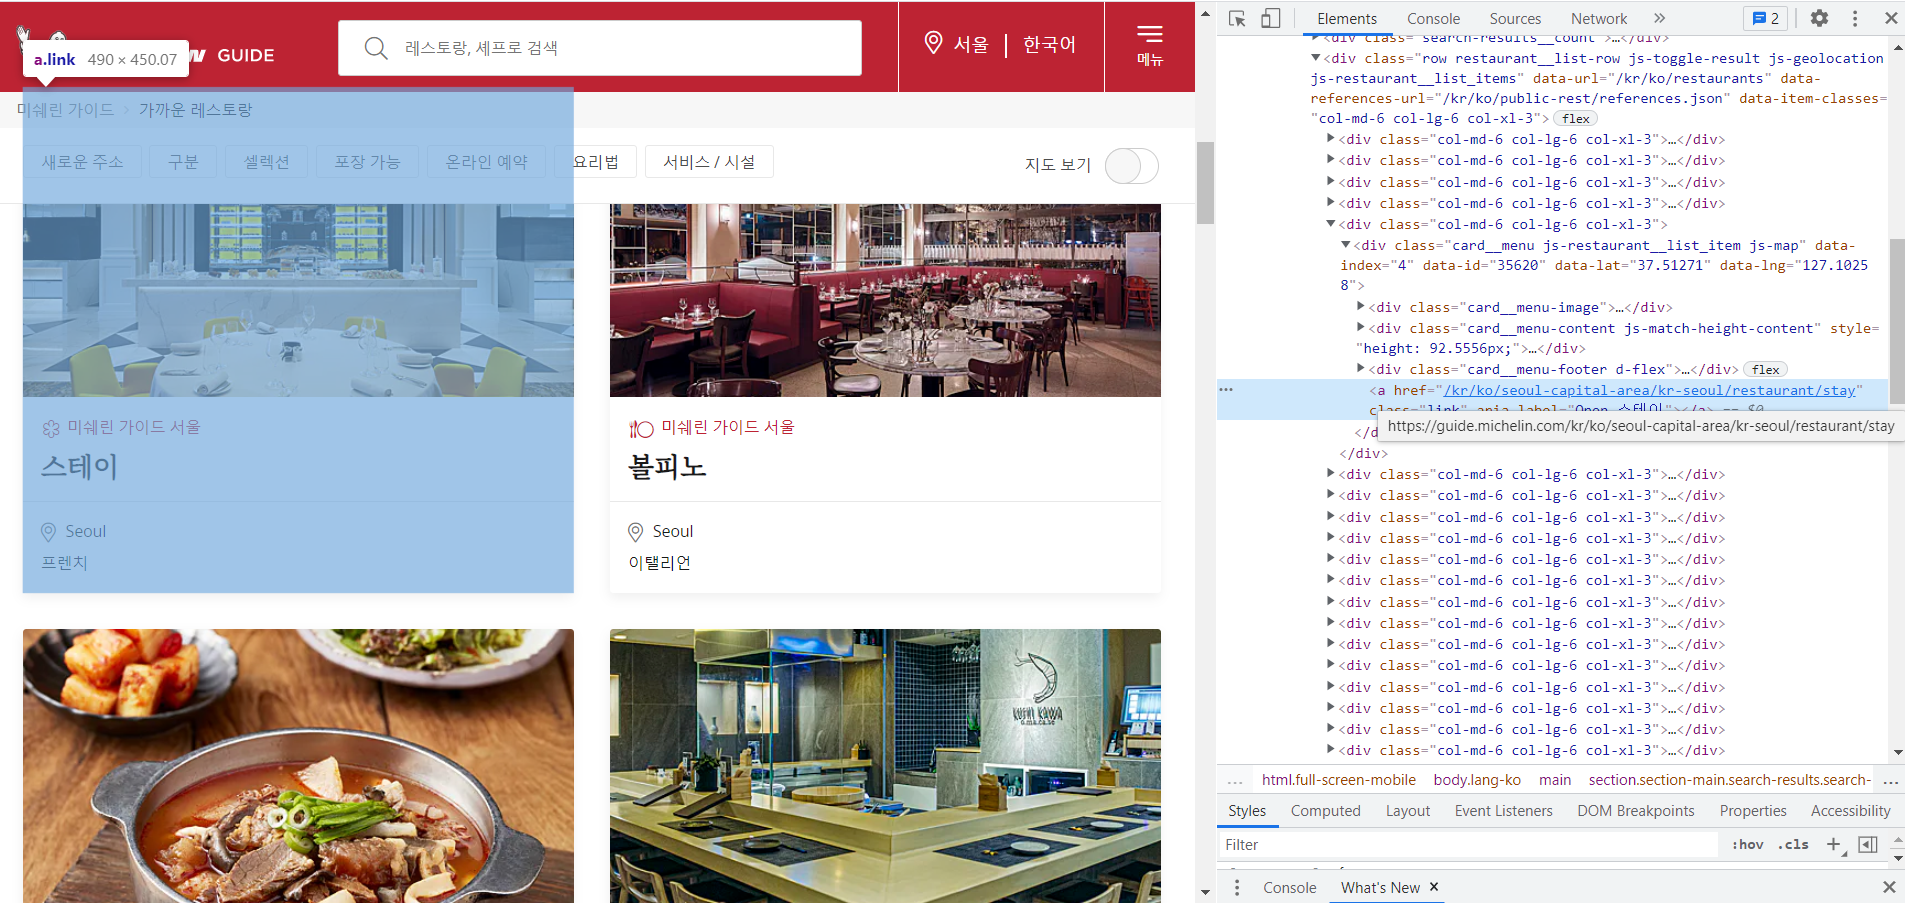Screen dimensions: 1905x903
Task: Click the search magnifier icon
Action: [x=376, y=48]
